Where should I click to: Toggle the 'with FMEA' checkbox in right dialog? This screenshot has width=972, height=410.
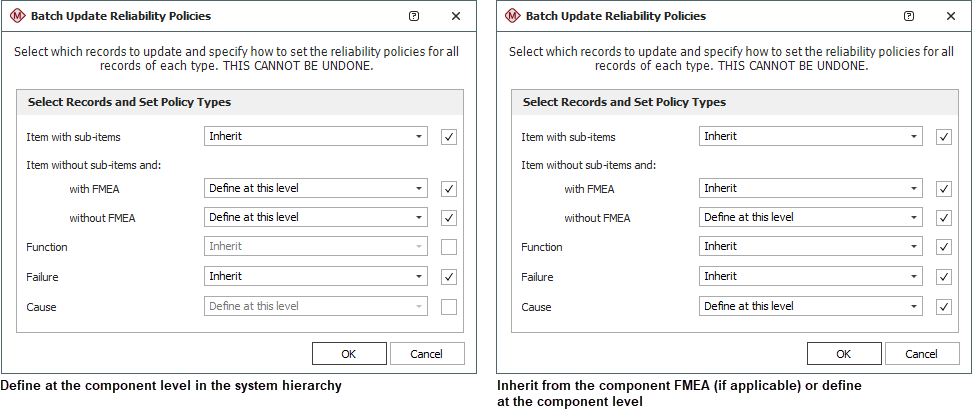[944, 189]
